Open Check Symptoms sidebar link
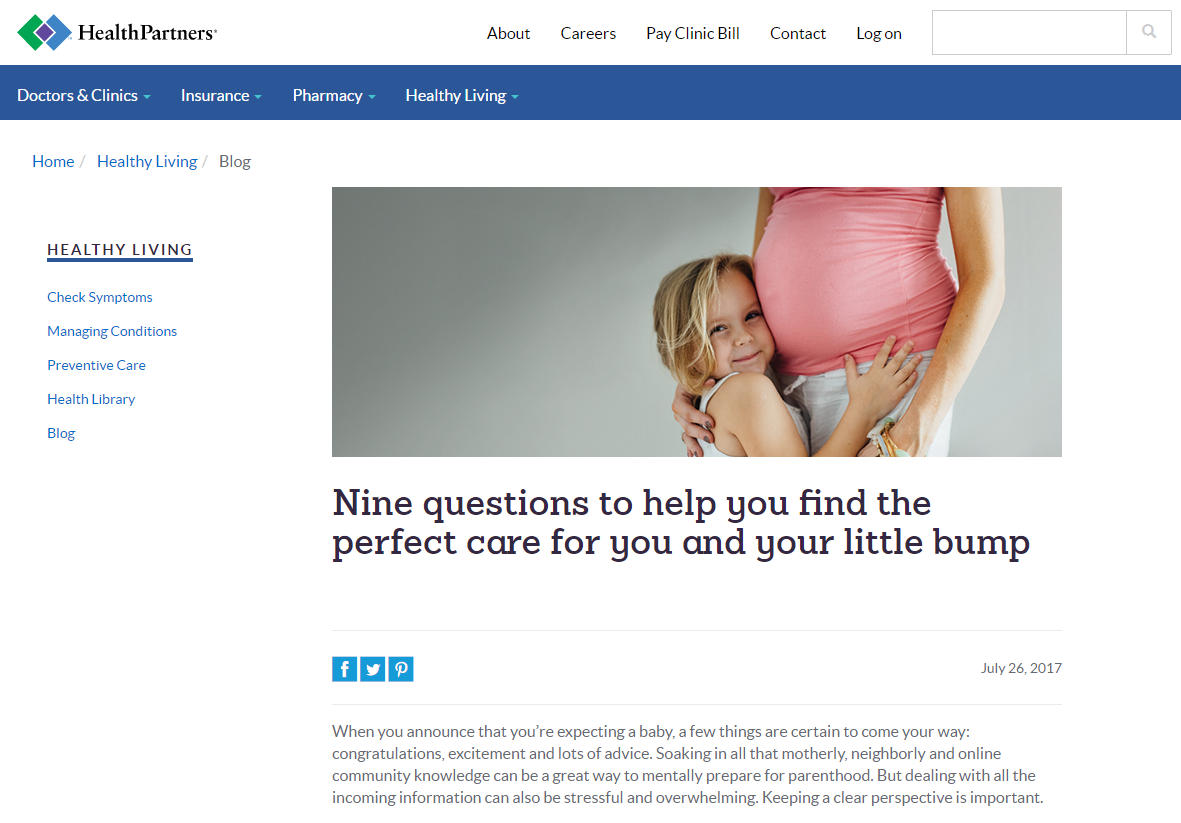The width and height of the screenshot is (1181, 823). point(99,297)
